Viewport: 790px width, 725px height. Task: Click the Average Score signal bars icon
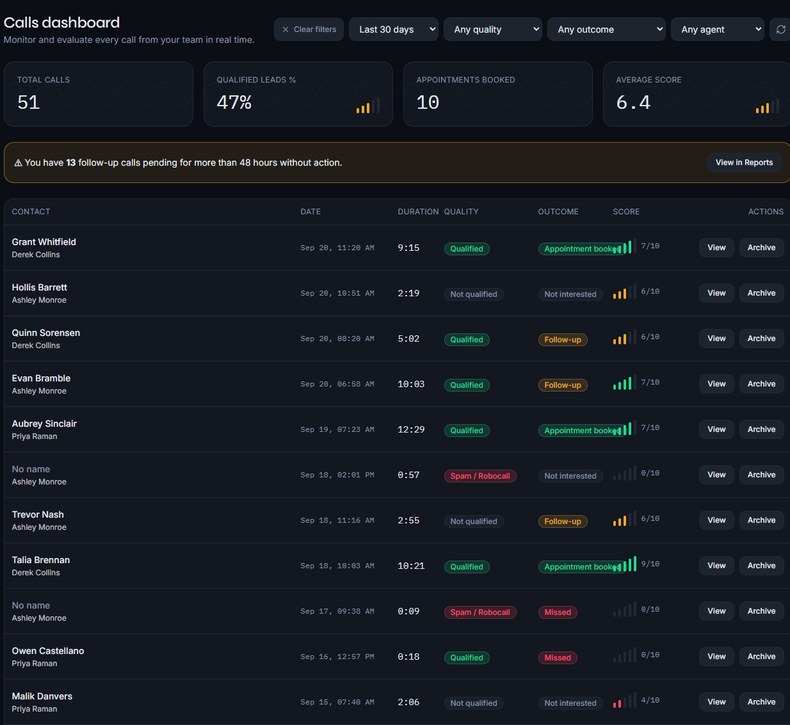tap(767, 106)
